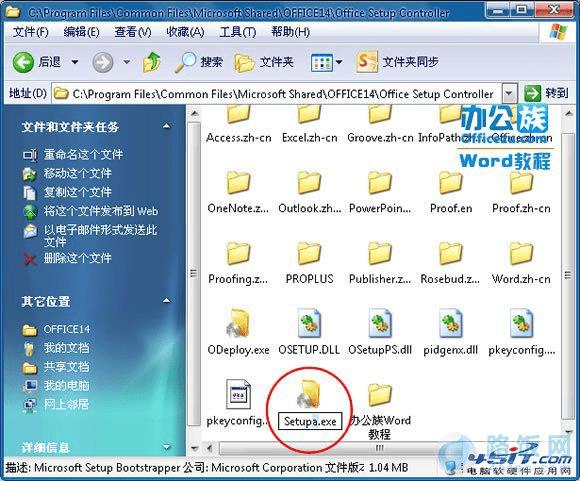The width and height of the screenshot is (580, 481).
Task: Click the Setupa.exe file icon
Action: 310,394
